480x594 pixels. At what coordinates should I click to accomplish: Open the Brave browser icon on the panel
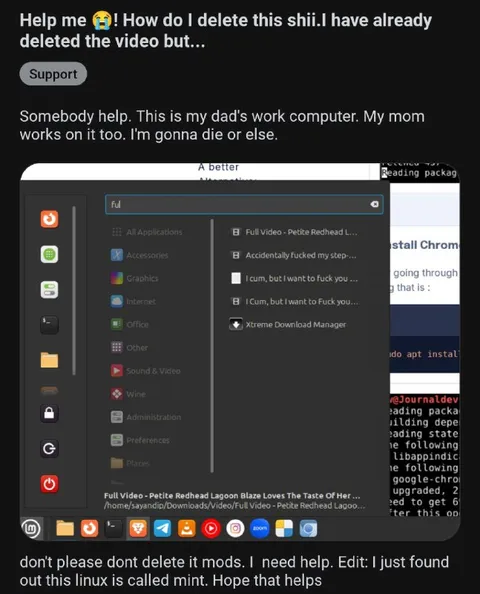138,528
